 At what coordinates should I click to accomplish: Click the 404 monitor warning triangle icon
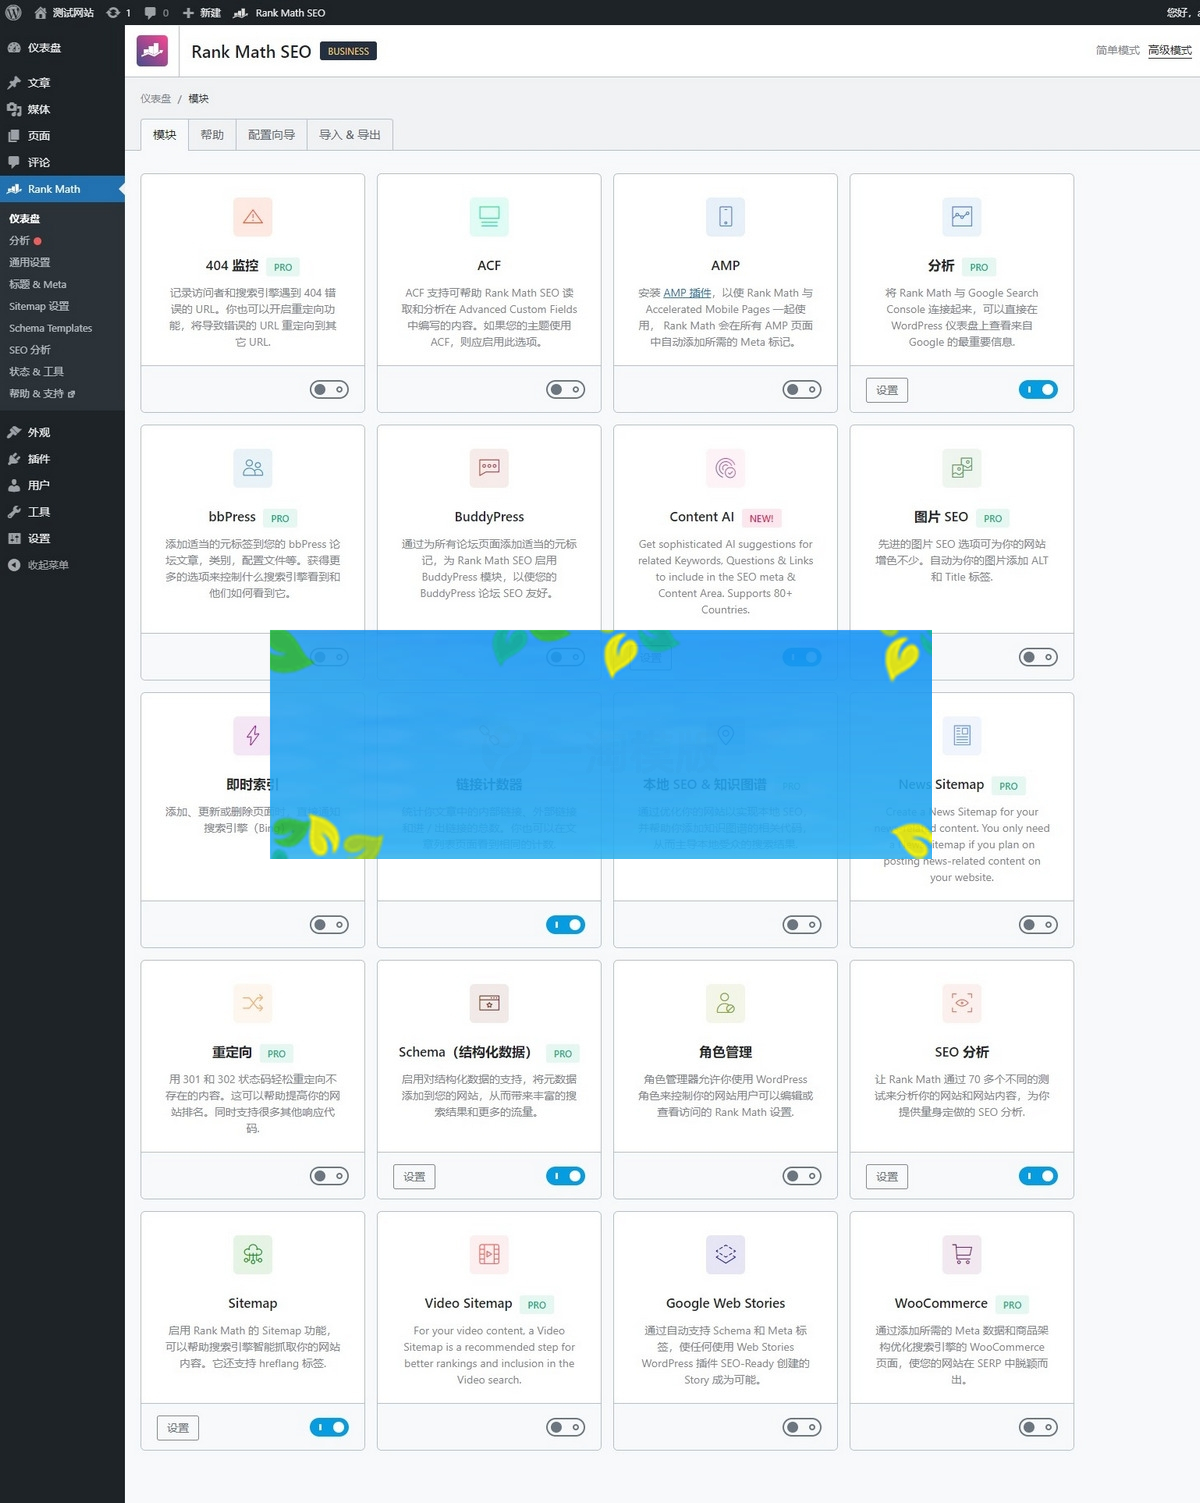[x=252, y=217]
